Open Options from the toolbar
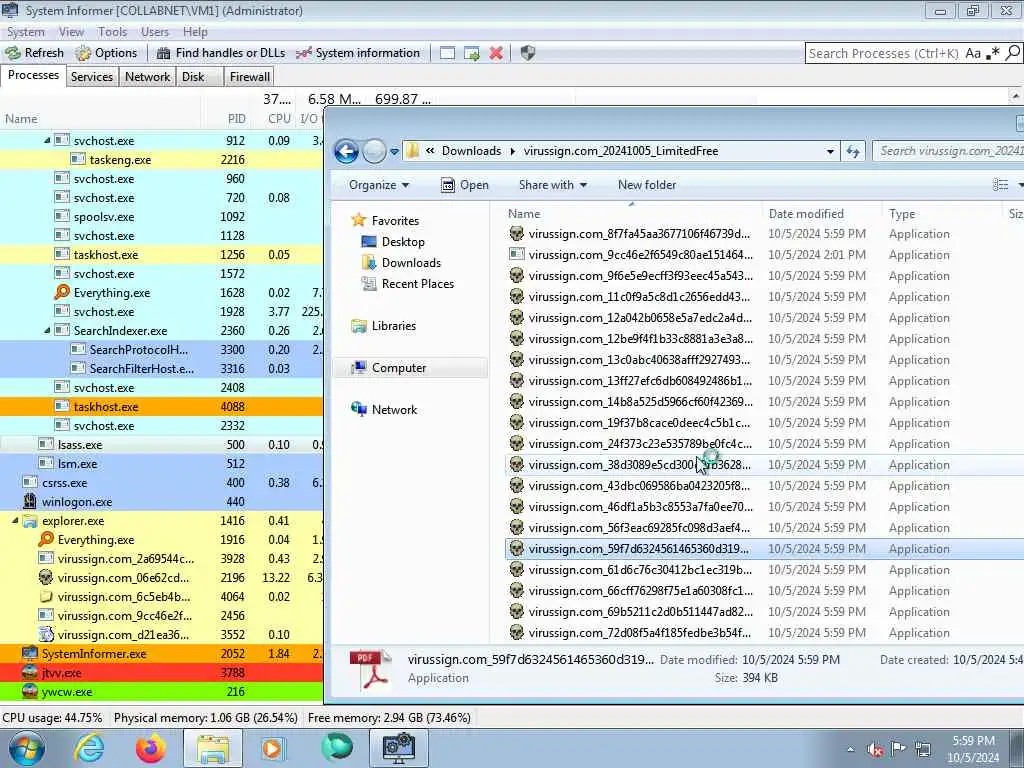Image resolution: width=1024 pixels, height=768 pixels. coord(106,53)
